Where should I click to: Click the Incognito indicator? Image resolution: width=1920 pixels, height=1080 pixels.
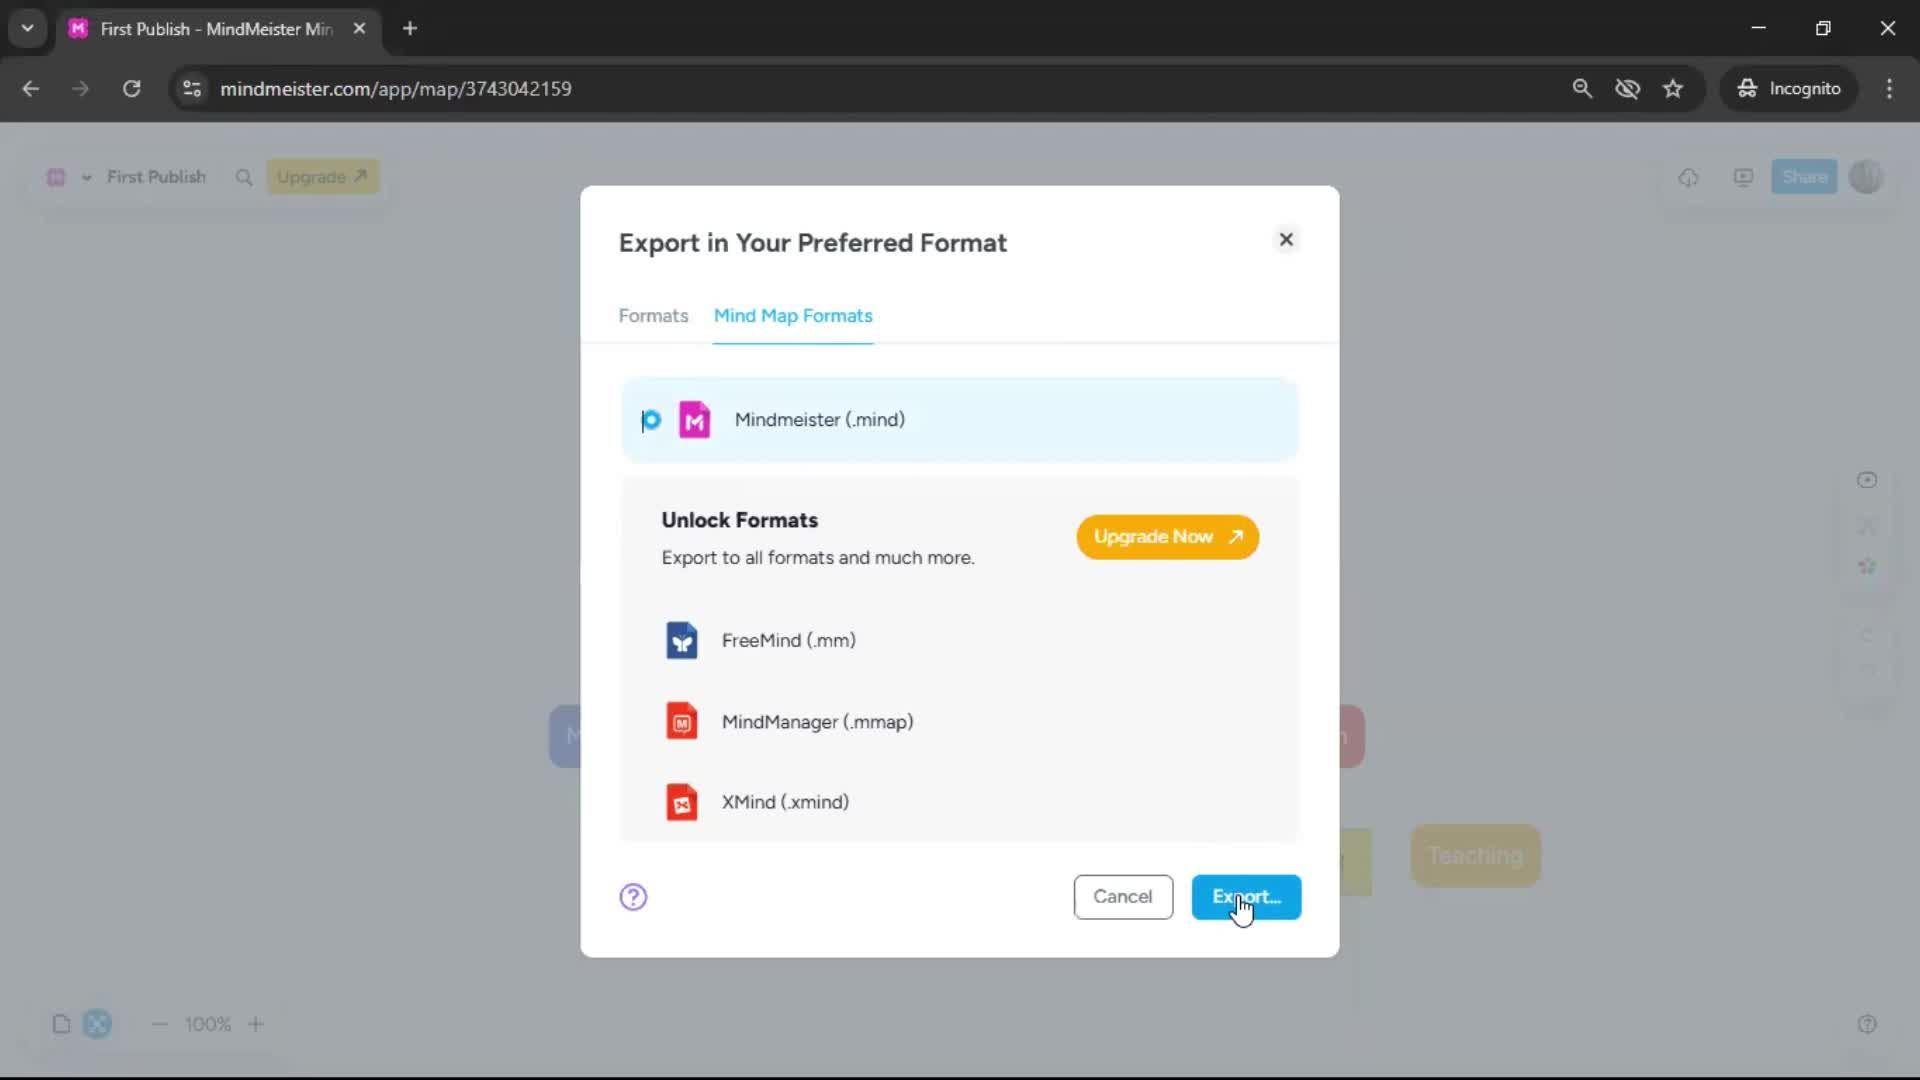point(1789,89)
